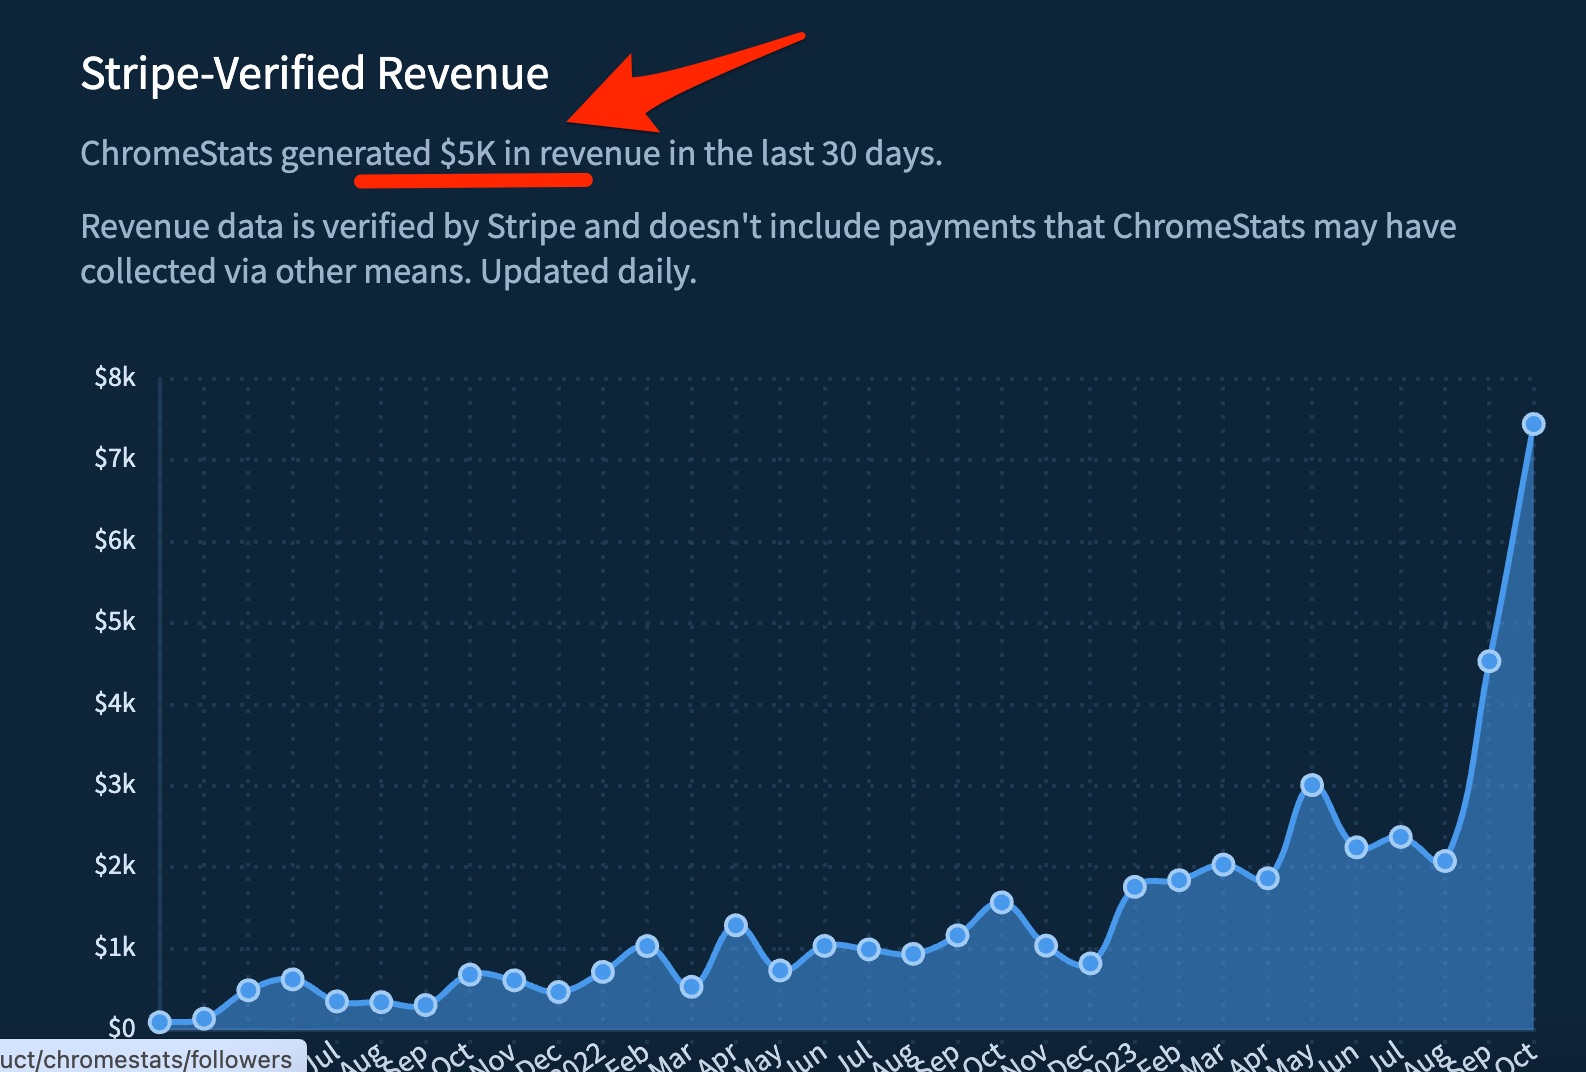The height and width of the screenshot is (1072, 1586).
Task: Select the Jul 2023 data point near $2.4k
Action: click(1400, 836)
